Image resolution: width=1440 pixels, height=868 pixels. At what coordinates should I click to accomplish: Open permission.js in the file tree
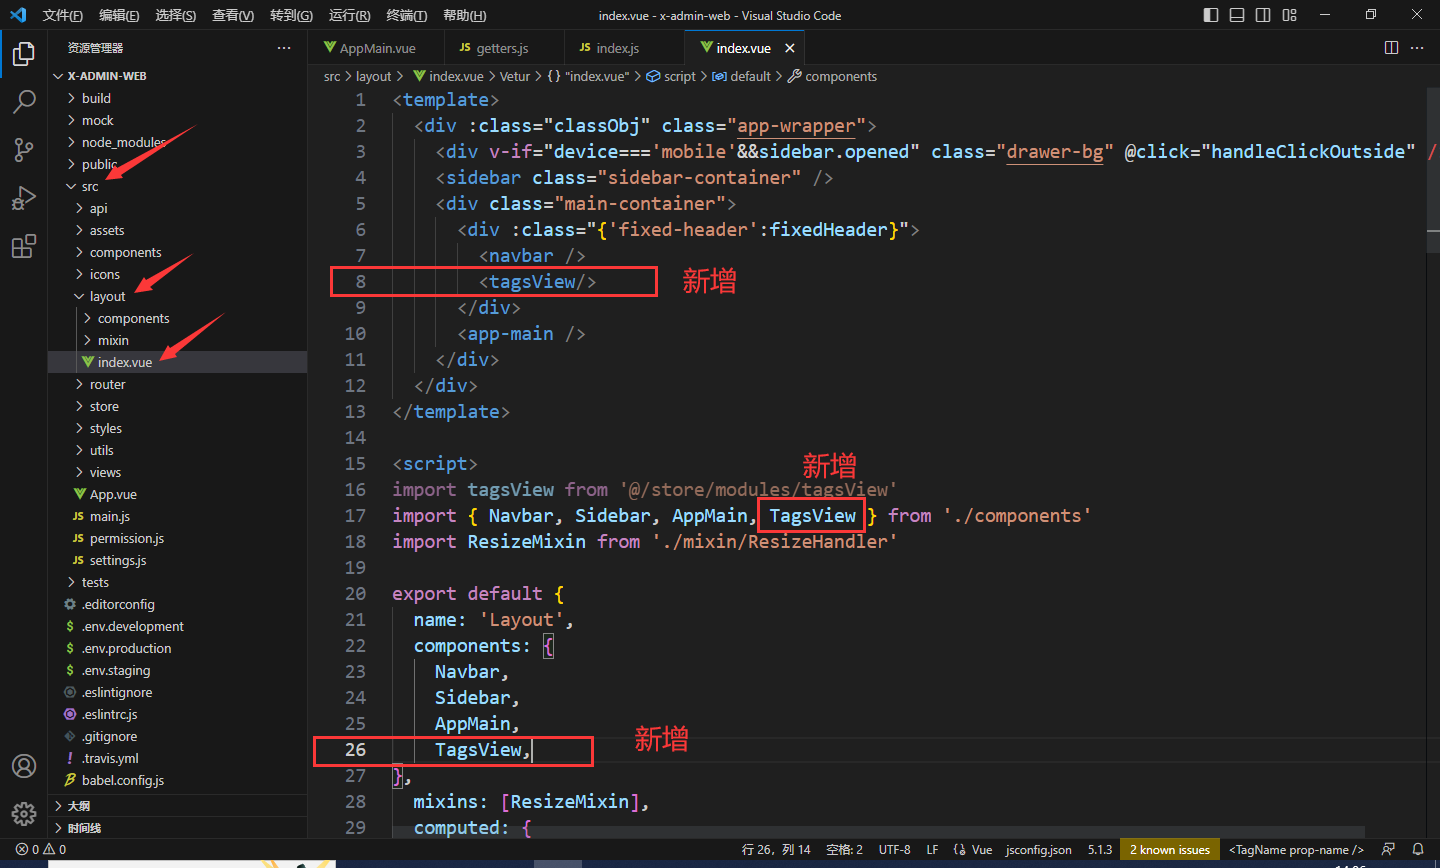click(178, 538)
